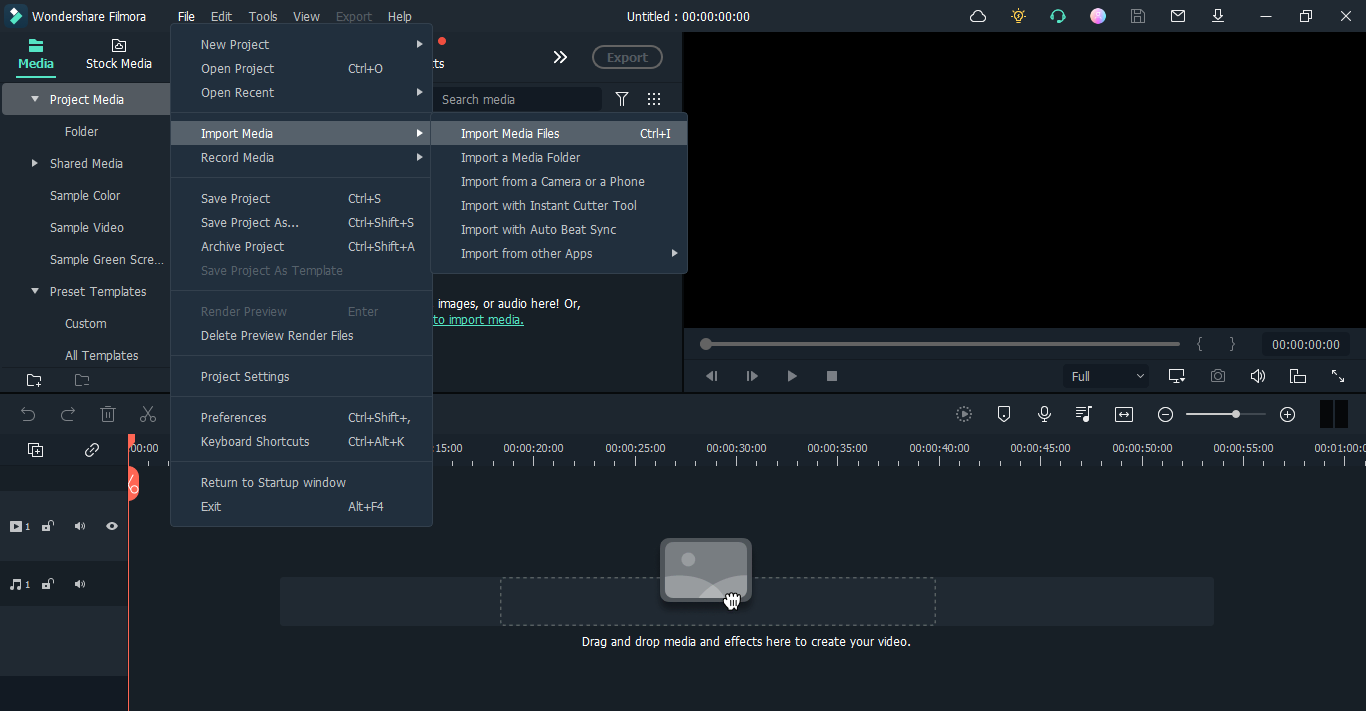Toggle lock on video track 1
The width and height of the screenshot is (1366, 711).
click(x=47, y=526)
